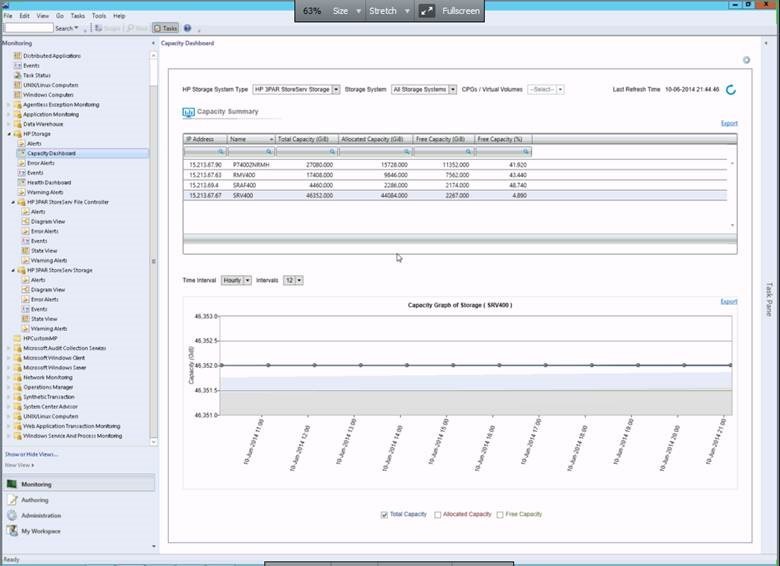
Task: Open the Time Interval Hourly dropdown
Action: (x=247, y=280)
